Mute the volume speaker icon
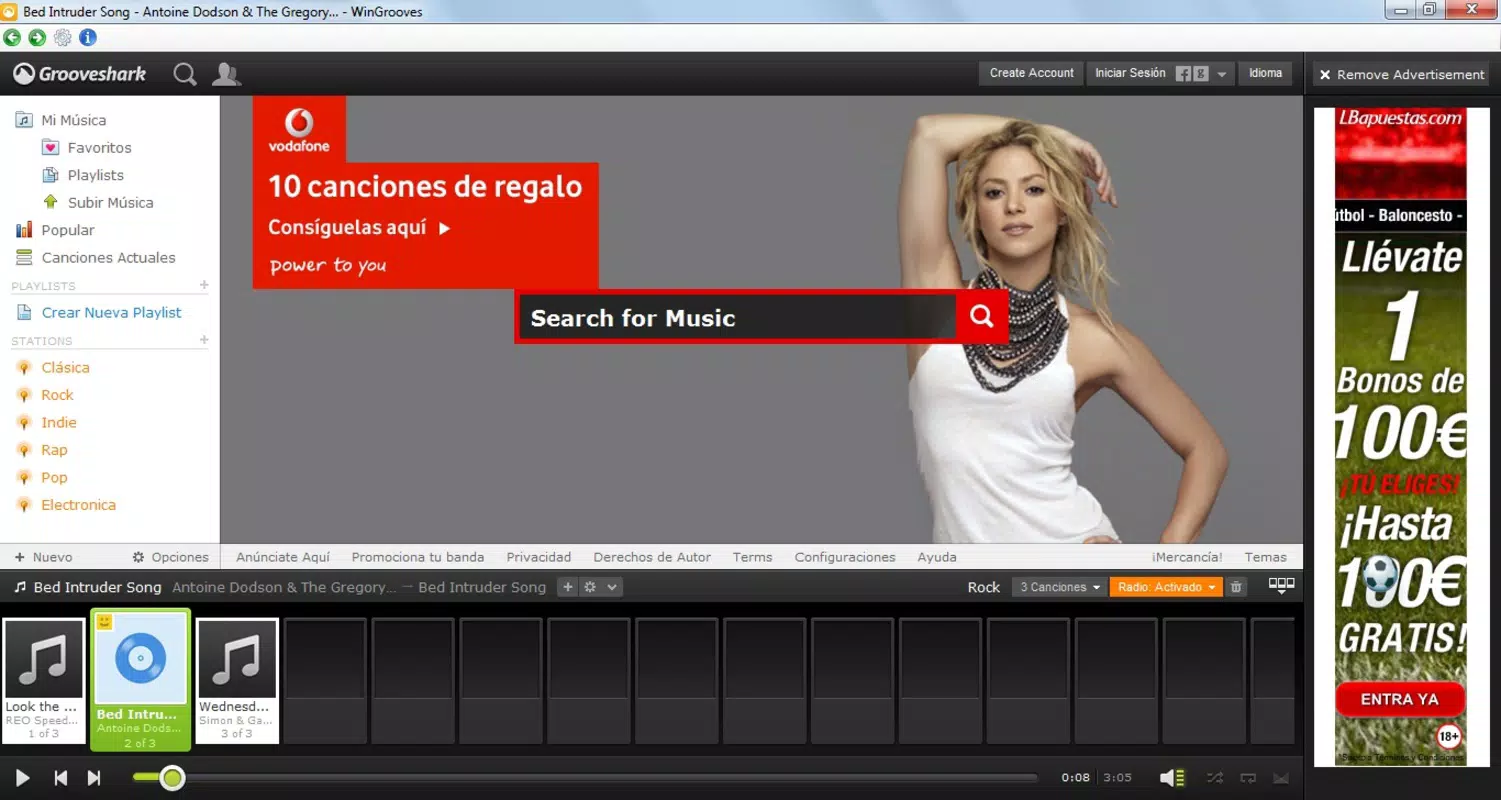 point(1172,777)
